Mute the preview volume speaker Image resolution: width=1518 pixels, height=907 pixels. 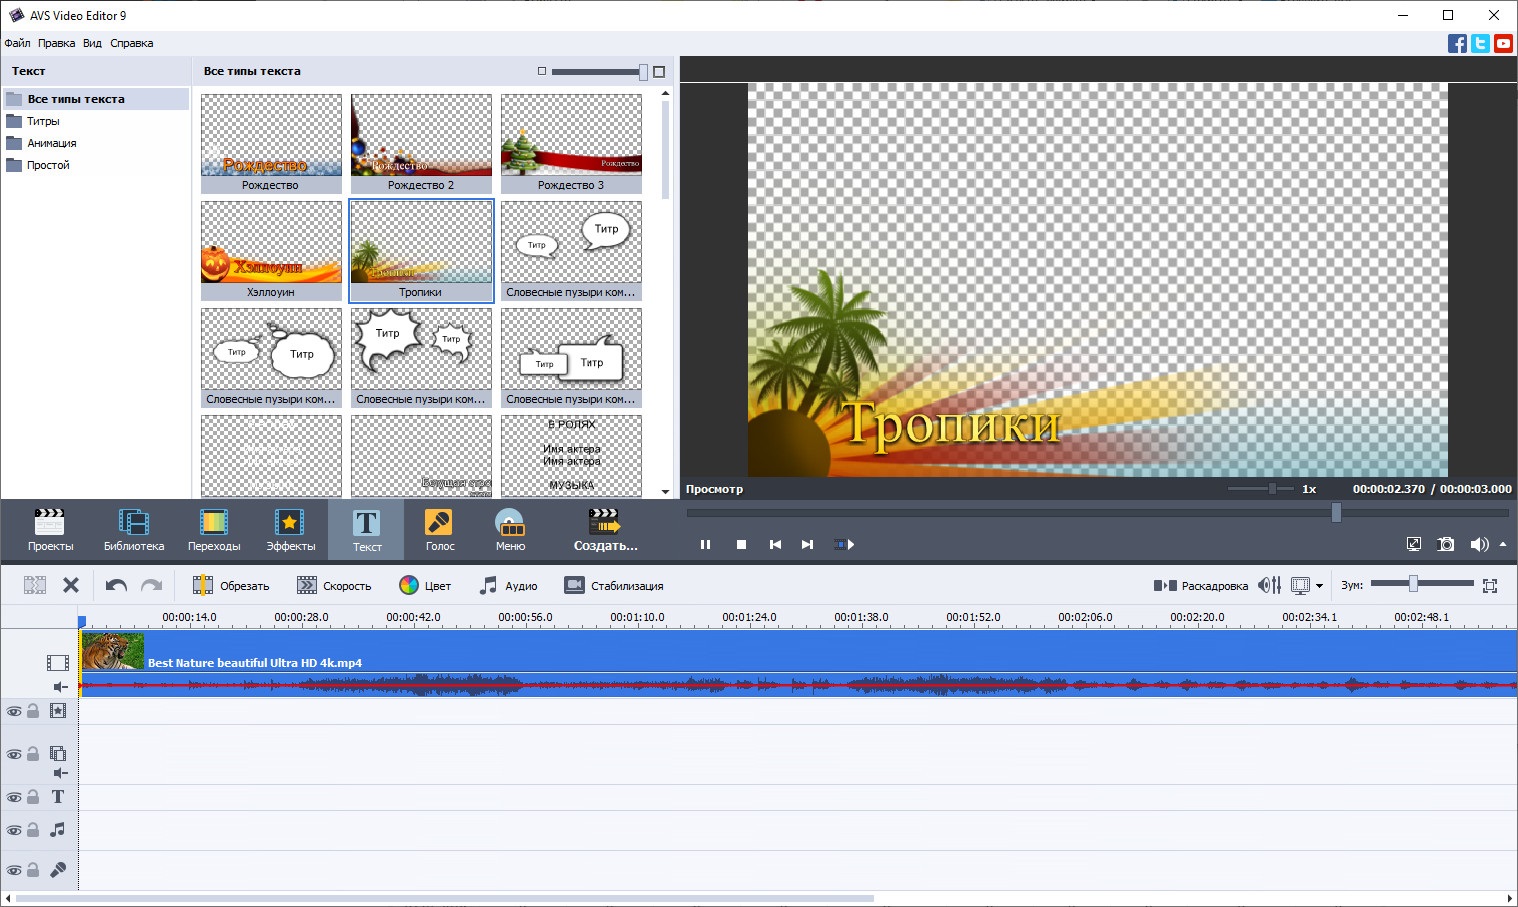point(1479,544)
